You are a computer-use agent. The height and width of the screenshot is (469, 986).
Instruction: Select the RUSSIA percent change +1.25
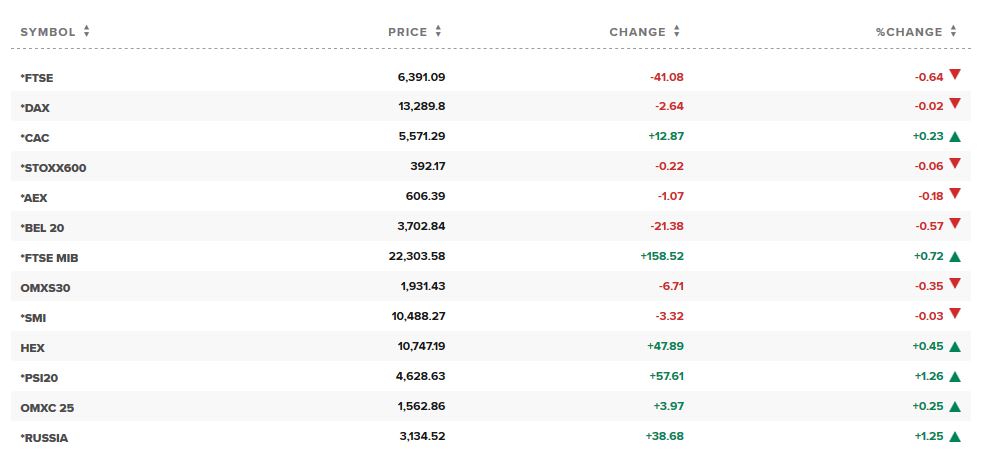point(929,437)
